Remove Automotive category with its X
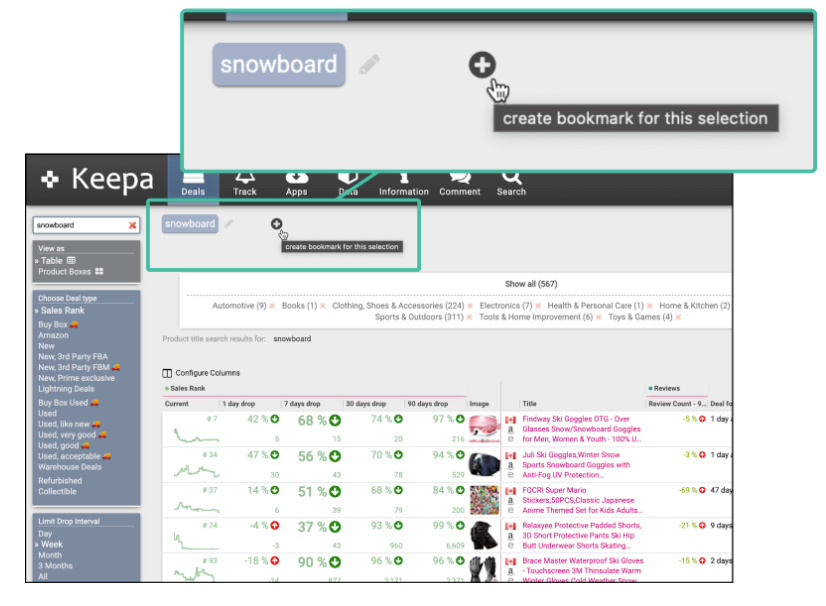Screen dimensions: 826x606 pos(272,306)
